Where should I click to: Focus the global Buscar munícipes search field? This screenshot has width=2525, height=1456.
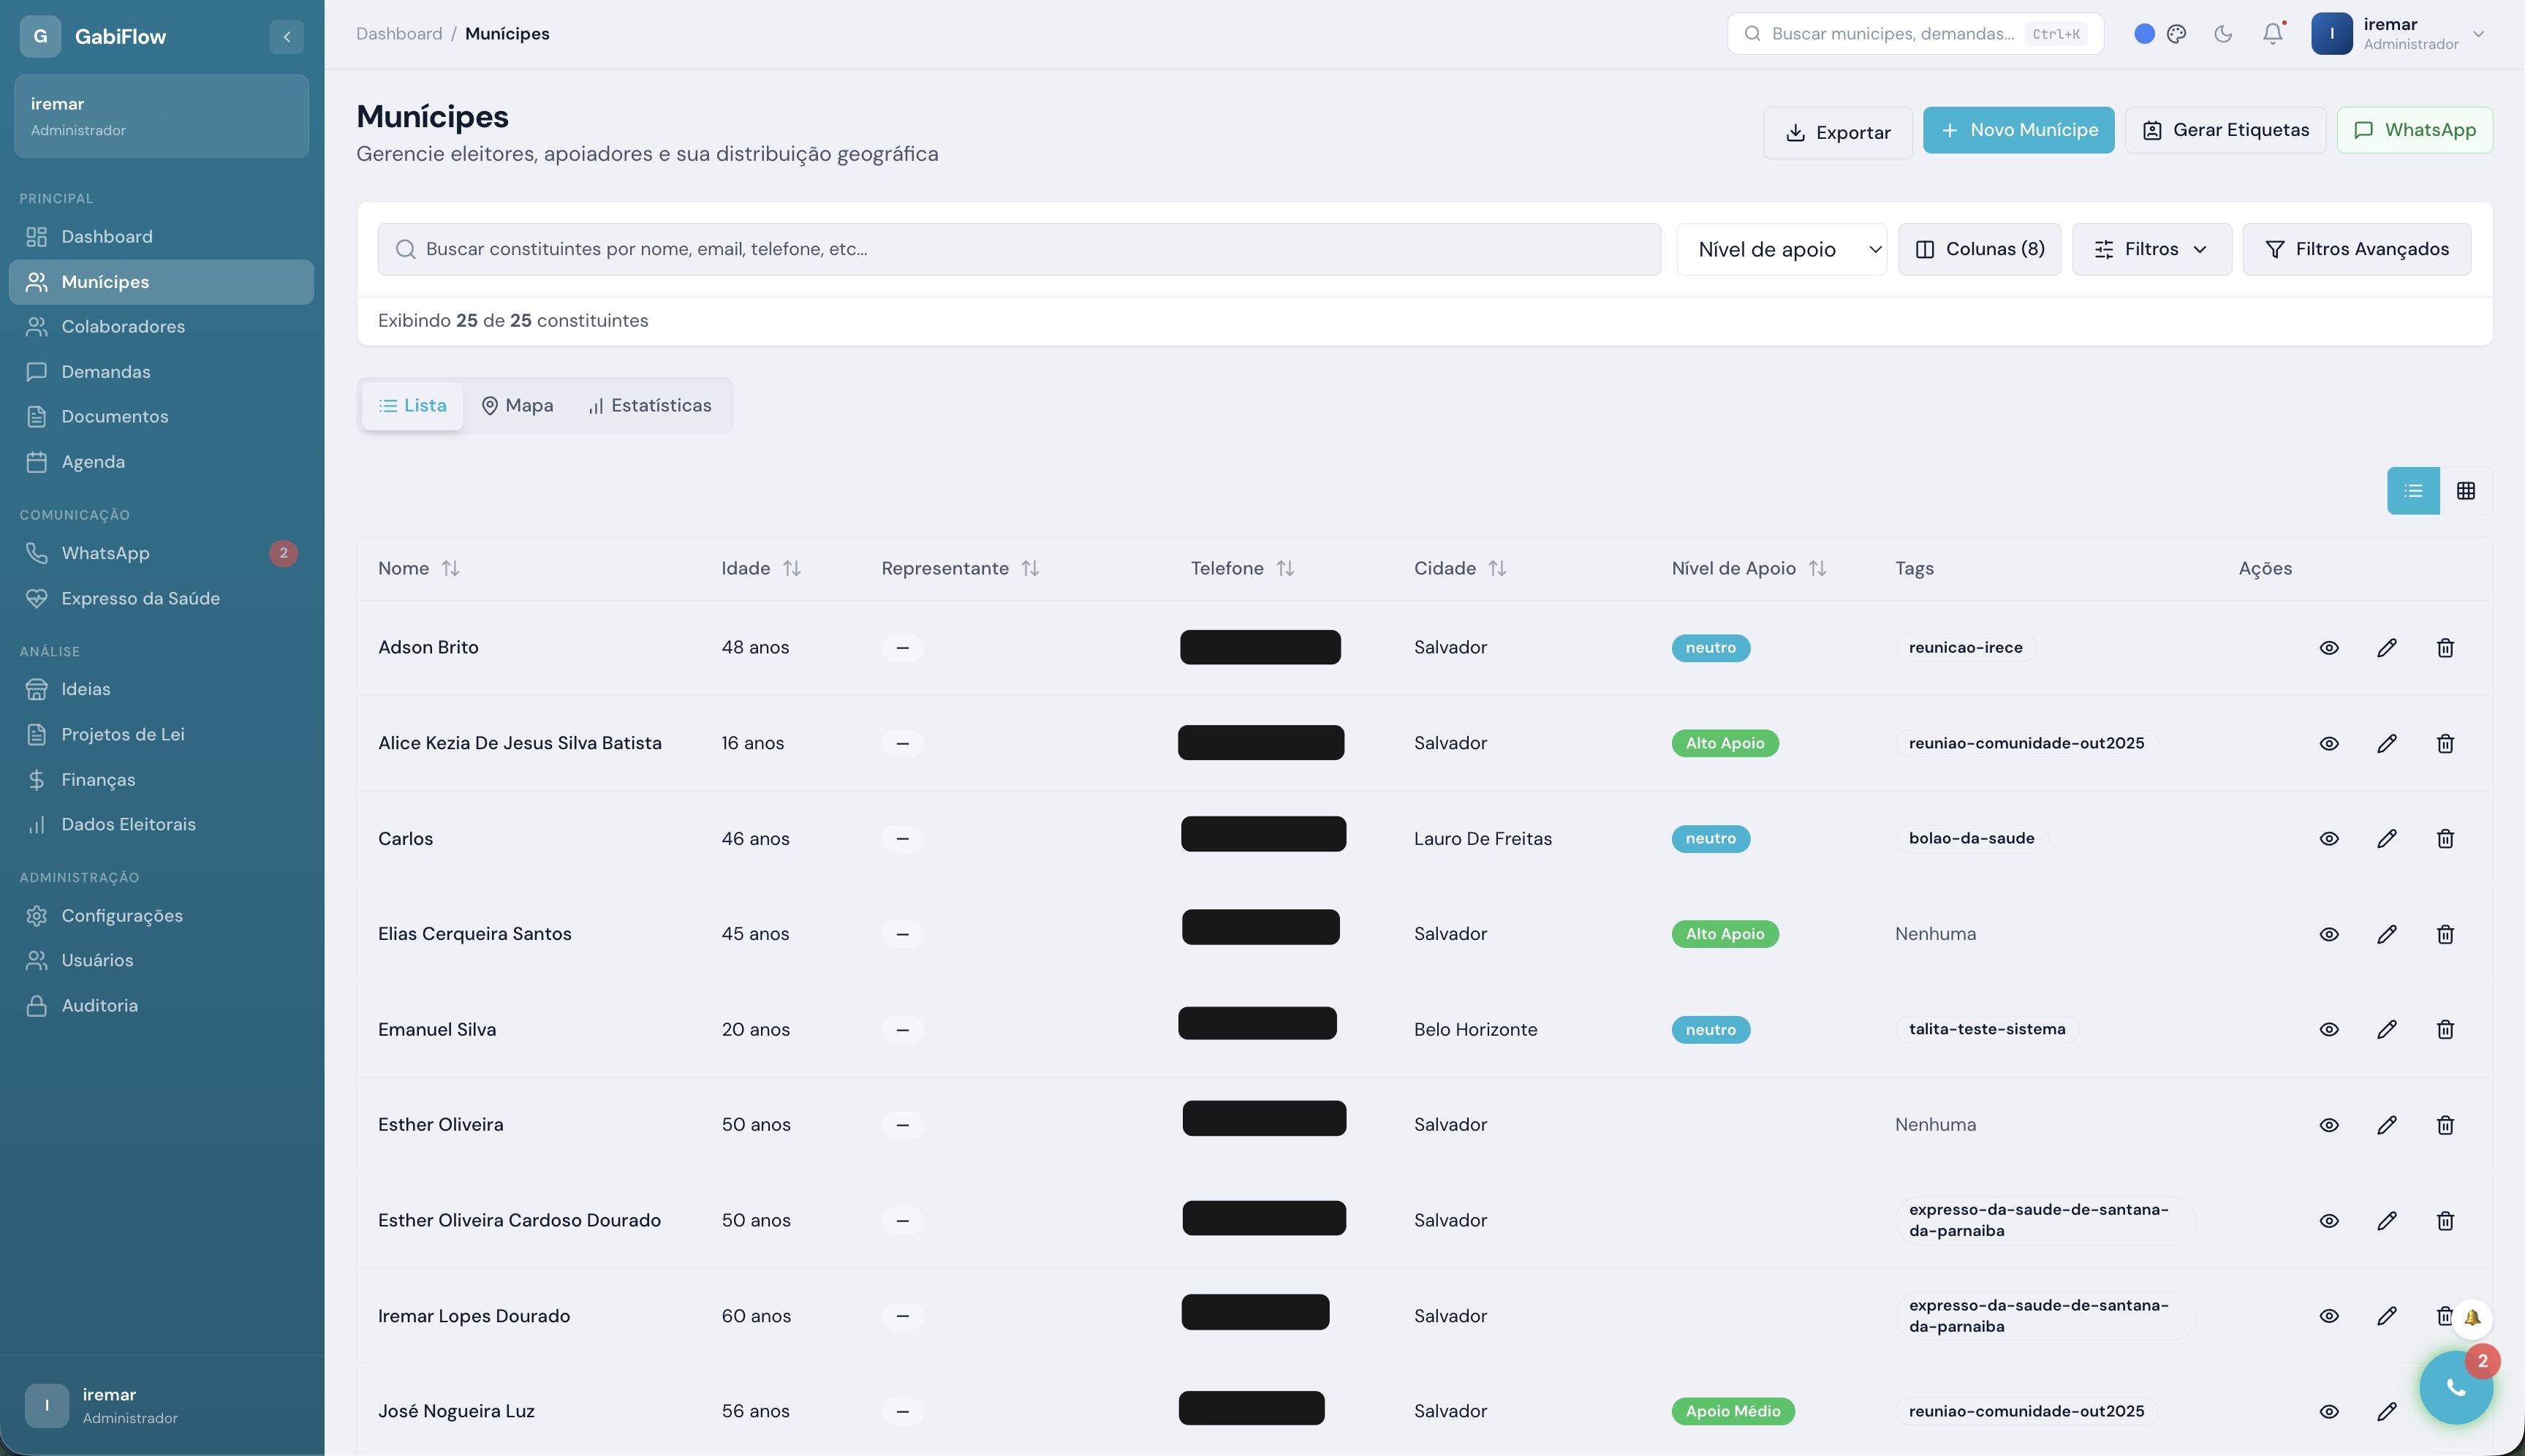[1915, 34]
